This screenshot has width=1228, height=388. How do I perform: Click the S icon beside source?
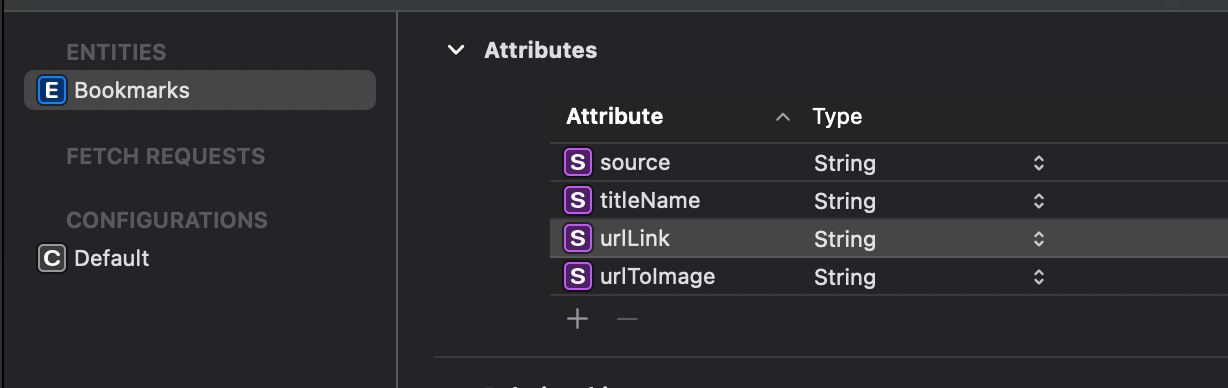[x=578, y=163]
